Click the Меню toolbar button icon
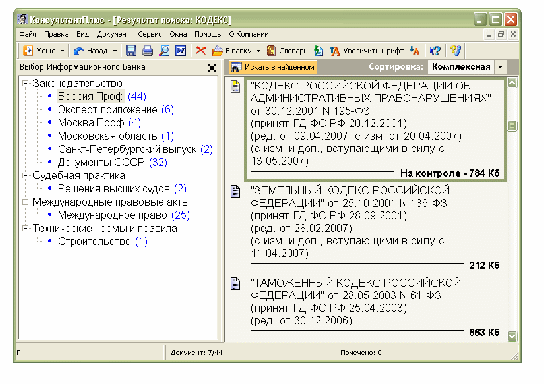The height and width of the screenshot is (384, 544). [x=28, y=51]
